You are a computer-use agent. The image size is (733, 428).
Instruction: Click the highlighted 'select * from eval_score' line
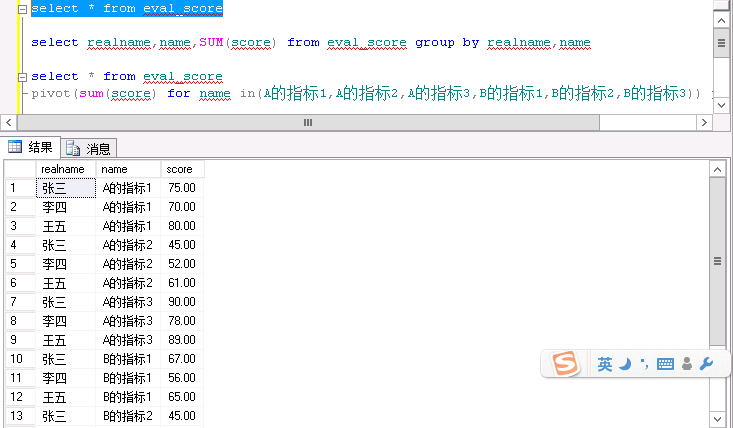pyautogui.click(x=127, y=9)
